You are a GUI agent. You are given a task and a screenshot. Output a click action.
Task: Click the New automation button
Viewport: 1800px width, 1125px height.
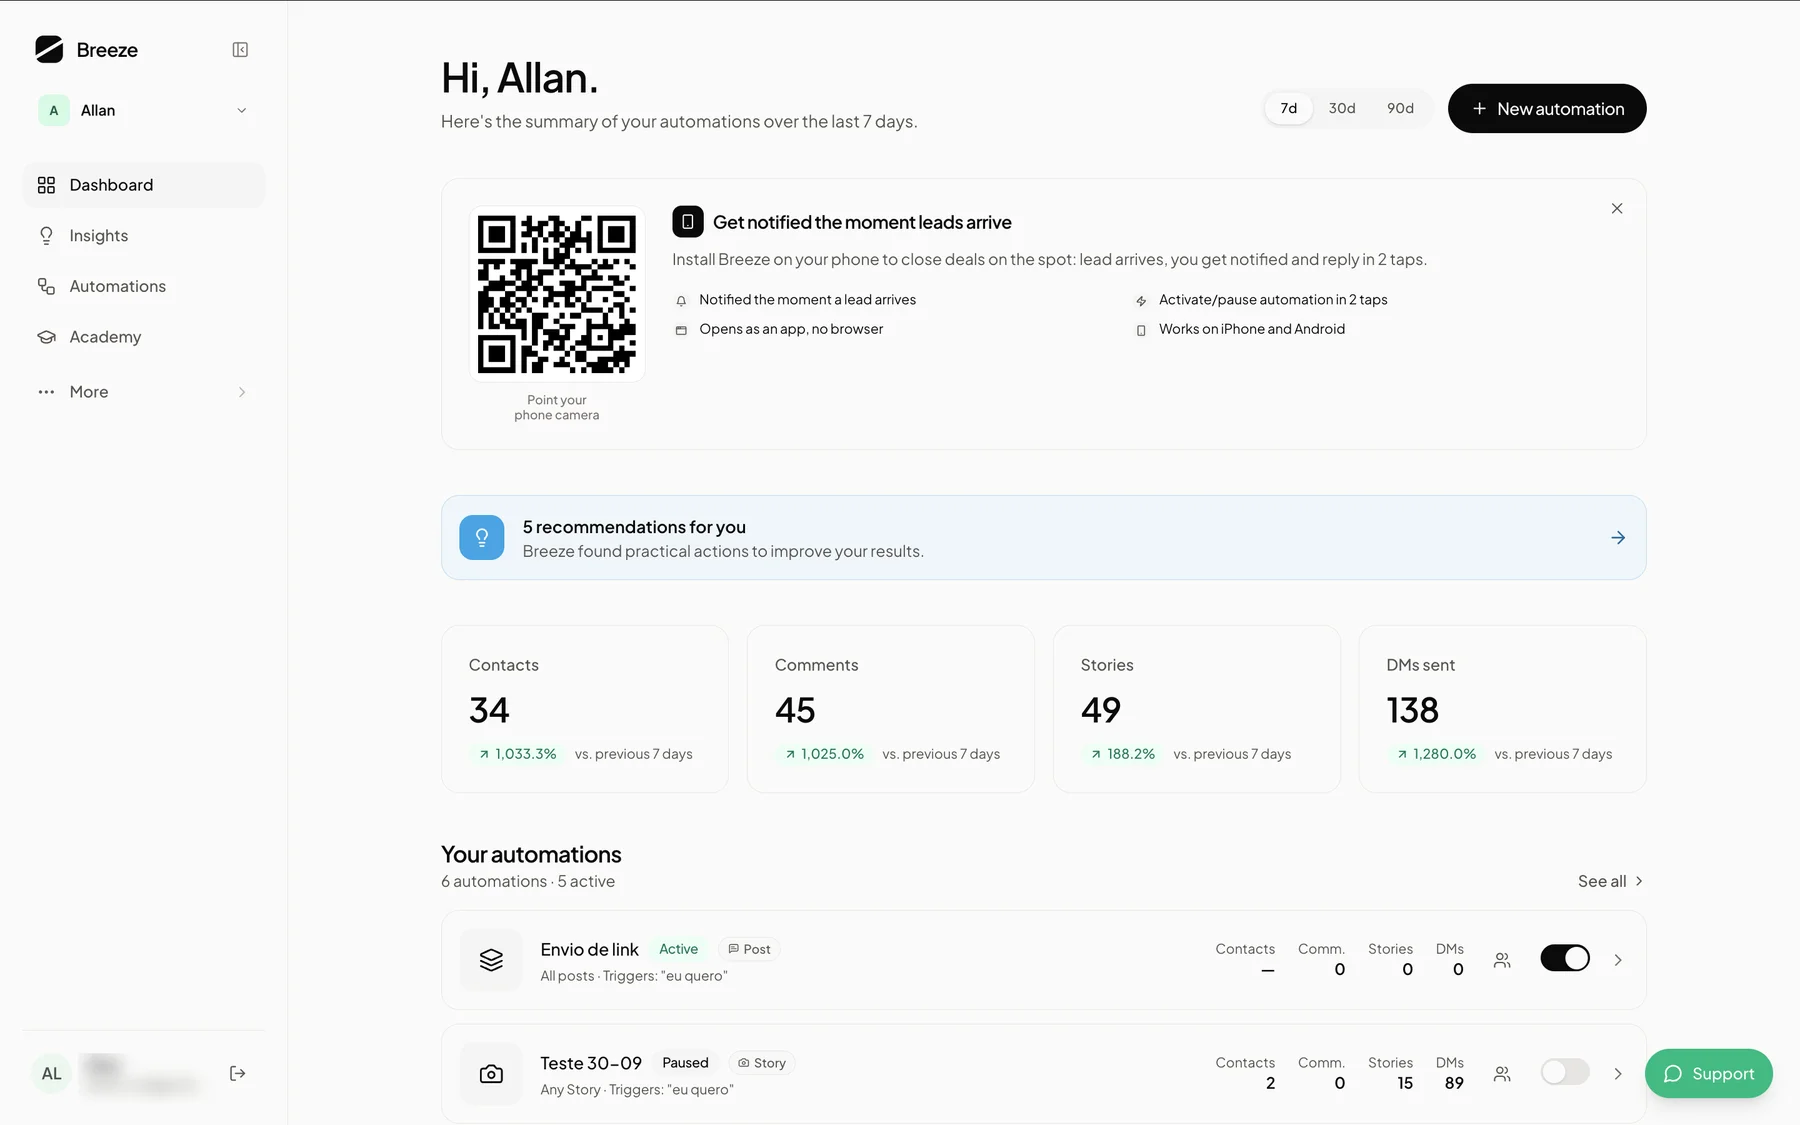(x=1547, y=108)
